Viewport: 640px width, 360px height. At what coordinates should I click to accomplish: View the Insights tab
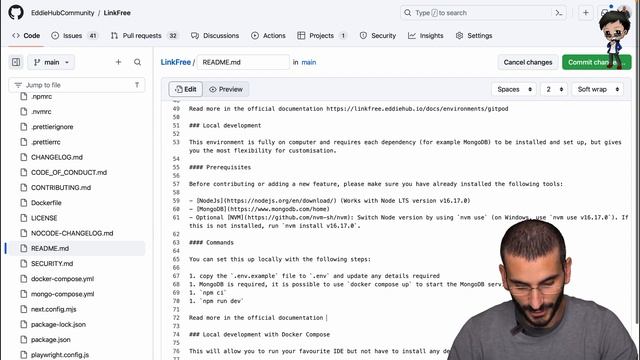tap(426, 36)
